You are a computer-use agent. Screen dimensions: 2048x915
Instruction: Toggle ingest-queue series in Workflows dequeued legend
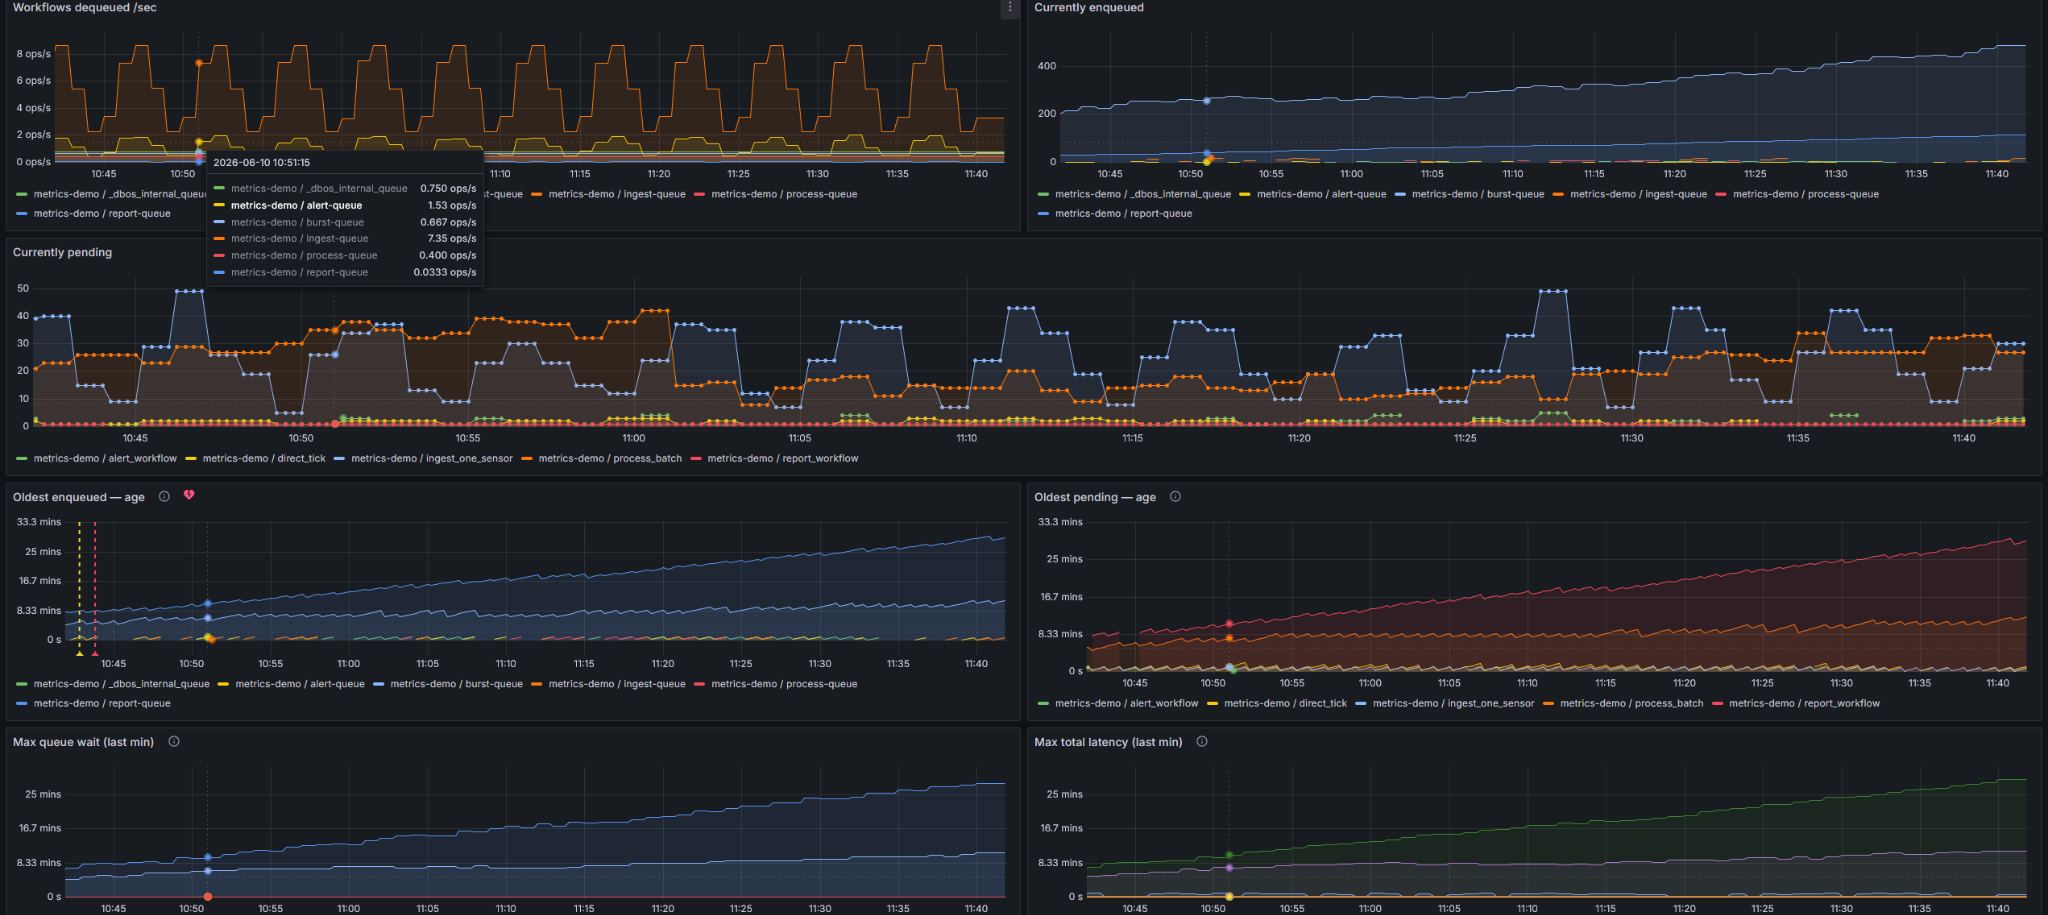click(617, 195)
